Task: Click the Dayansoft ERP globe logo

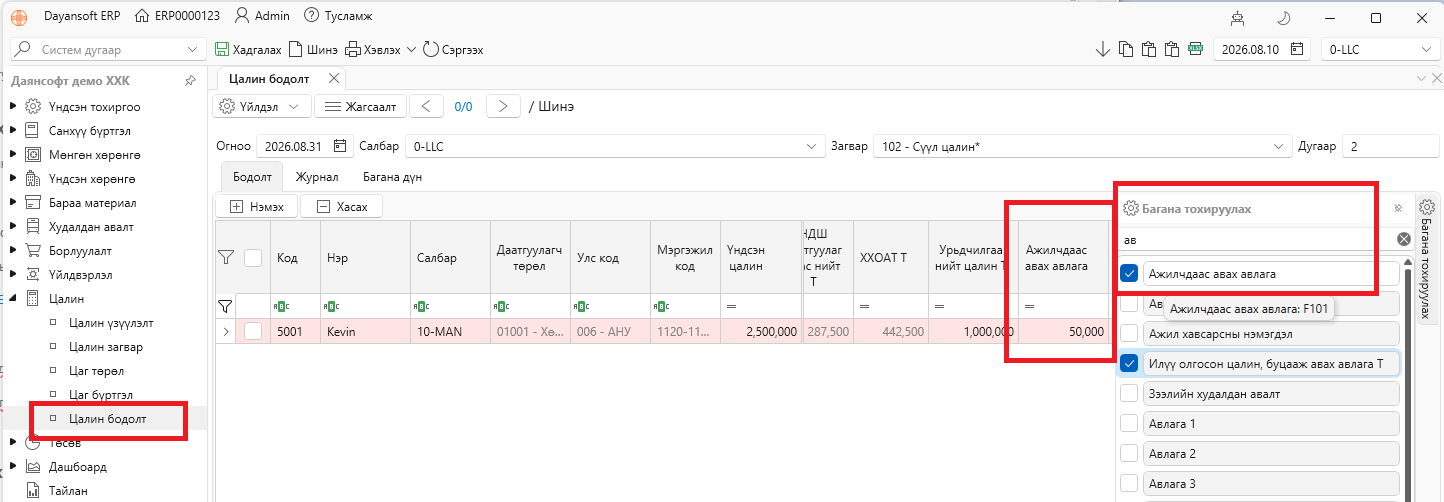Action: click(x=19, y=17)
